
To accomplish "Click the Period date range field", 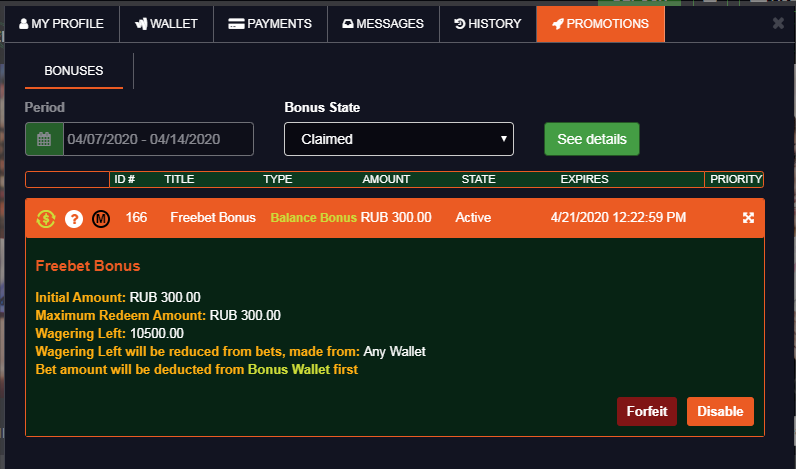I will pyautogui.click(x=158, y=139).
